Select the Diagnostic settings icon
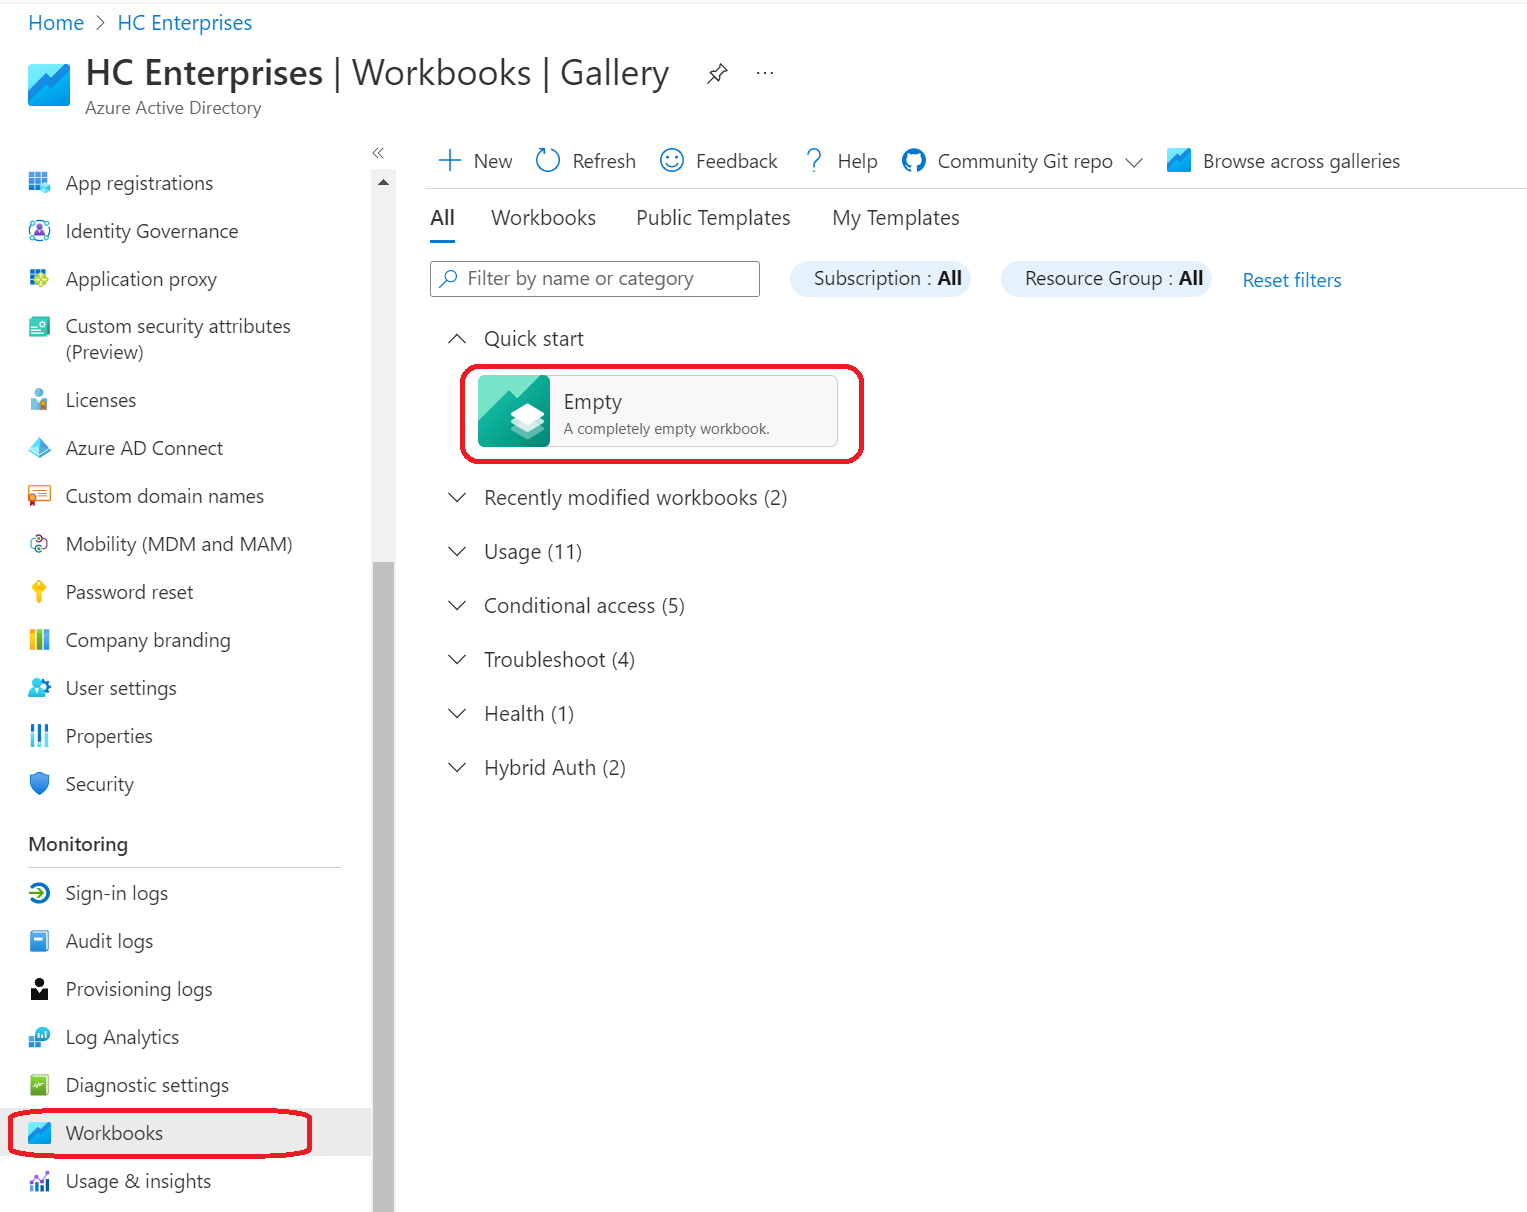This screenshot has height=1212, width=1527. pos(39,1085)
